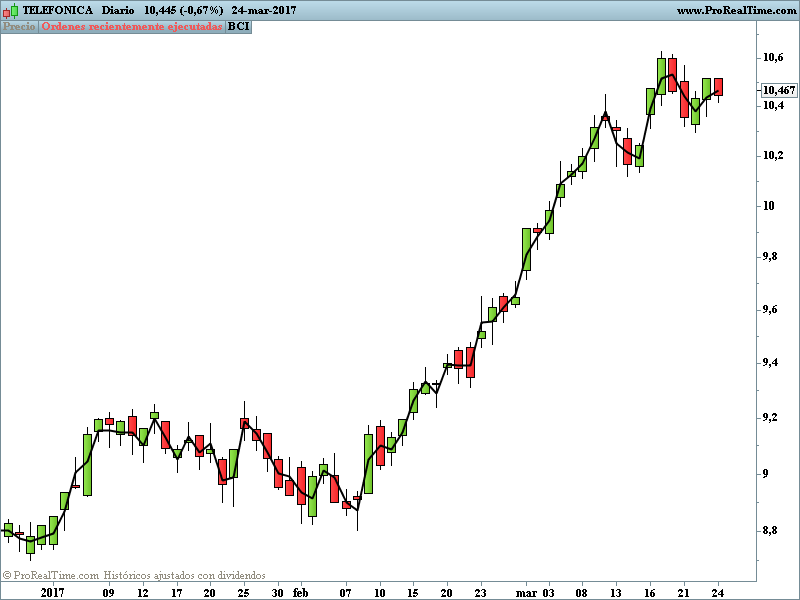Click the 25 date axis label
Screen dimensions: 800x600
coord(243,593)
